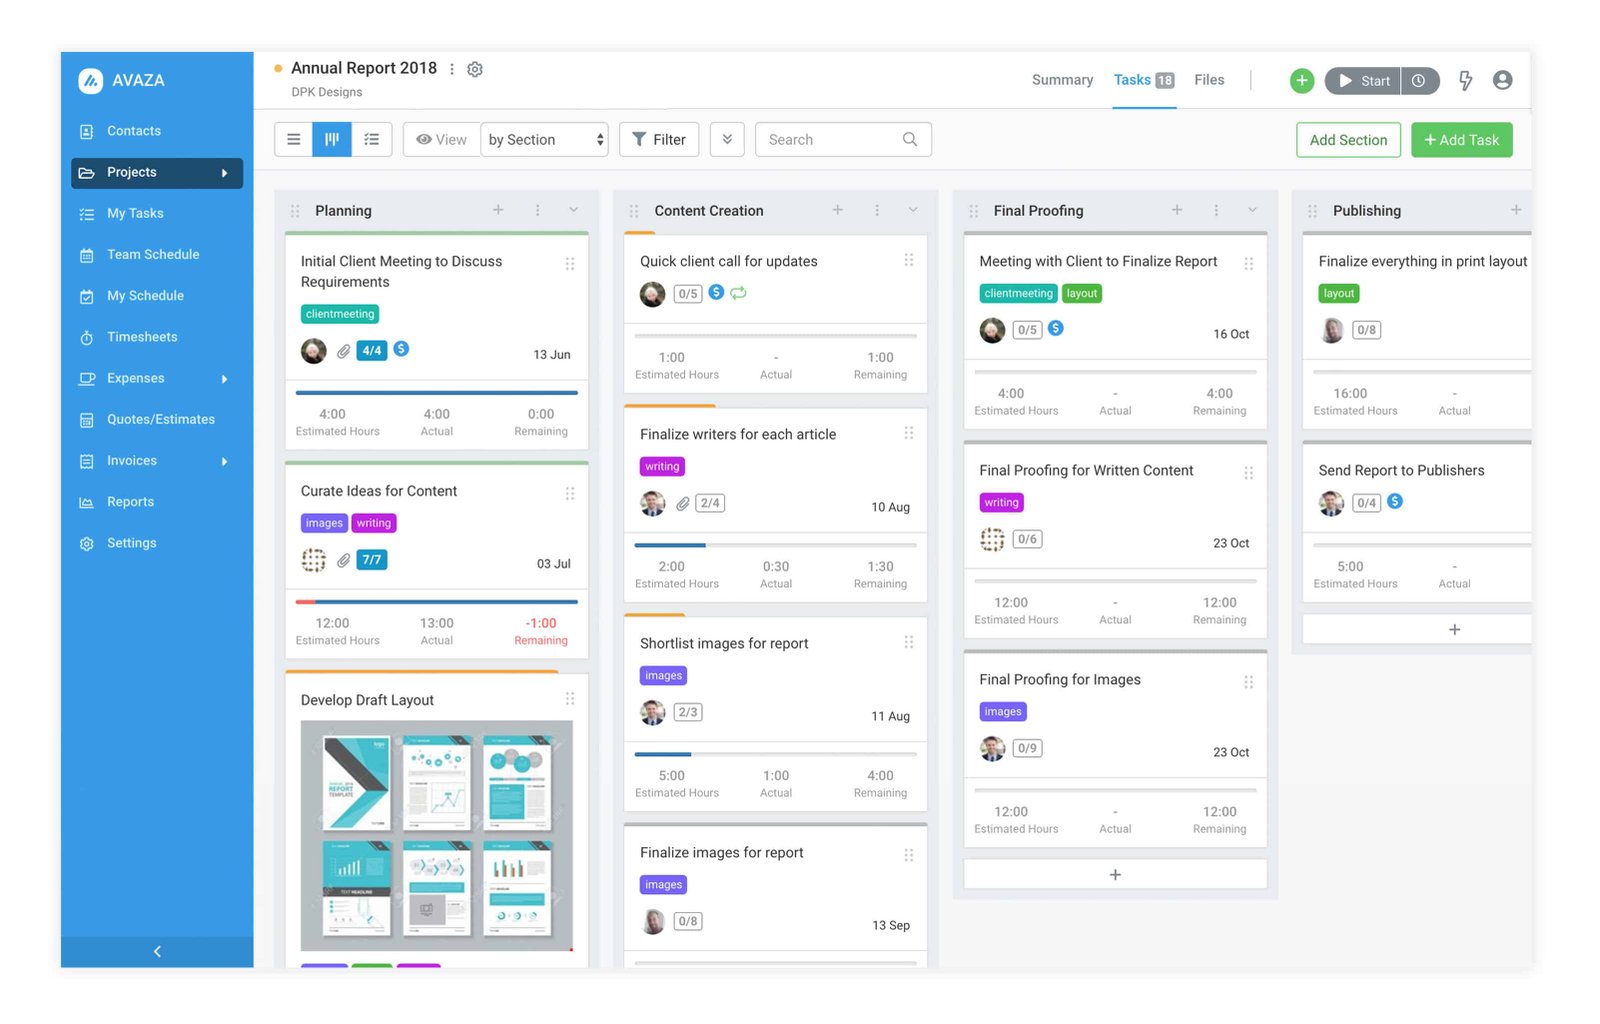Image resolution: width=1600 pixels, height=1024 pixels.
Task: Click the project settings gear icon
Action: pyautogui.click(x=475, y=69)
